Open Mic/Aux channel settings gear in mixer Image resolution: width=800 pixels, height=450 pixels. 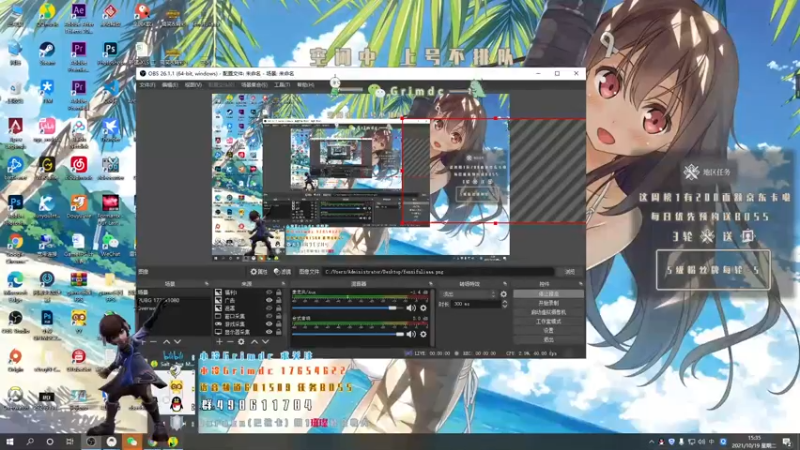(423, 308)
